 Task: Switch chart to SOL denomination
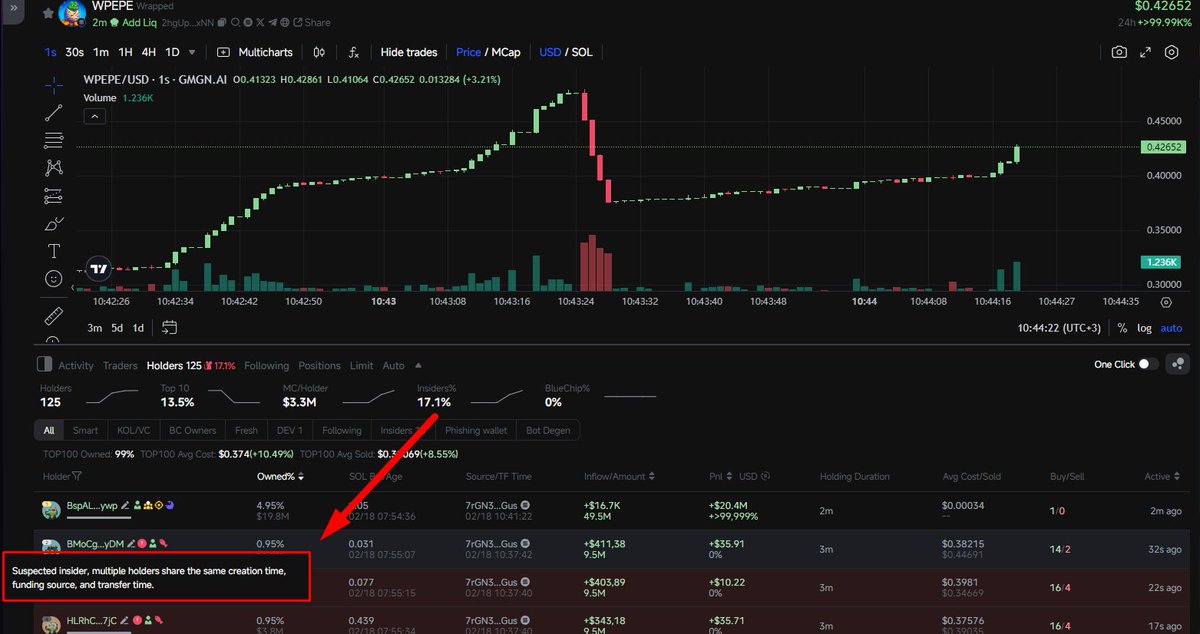tap(582, 52)
